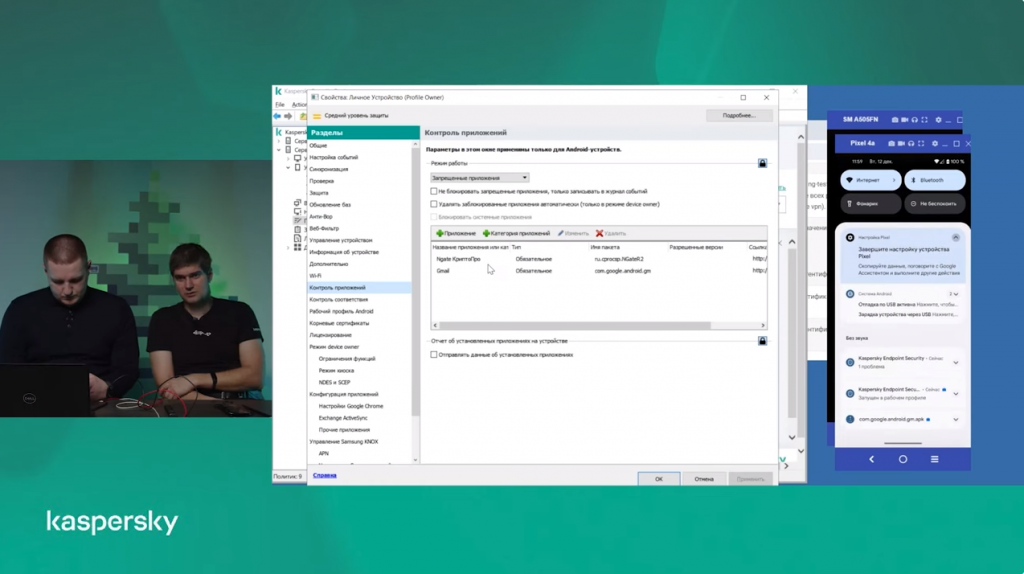Select the Настройка событий section

coord(334,157)
